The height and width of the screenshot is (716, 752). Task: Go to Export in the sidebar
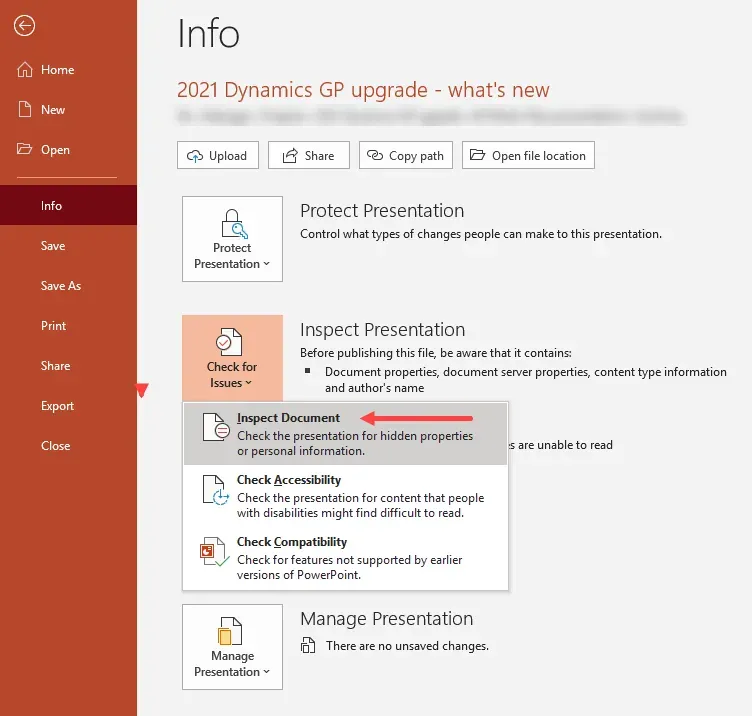click(58, 406)
